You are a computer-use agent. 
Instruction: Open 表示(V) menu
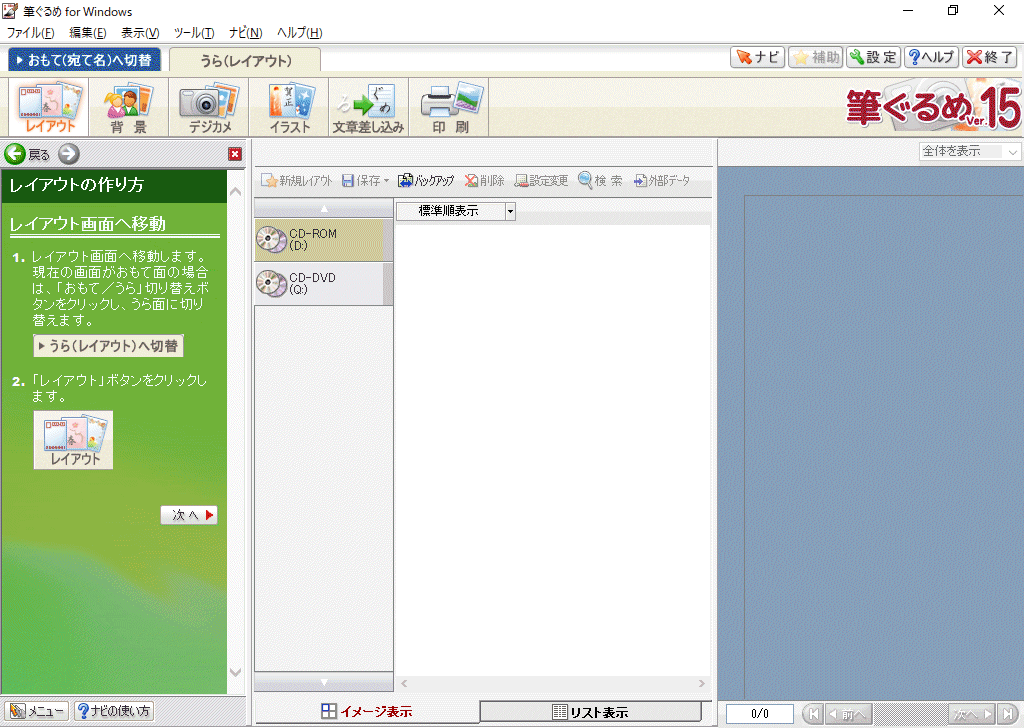140,33
